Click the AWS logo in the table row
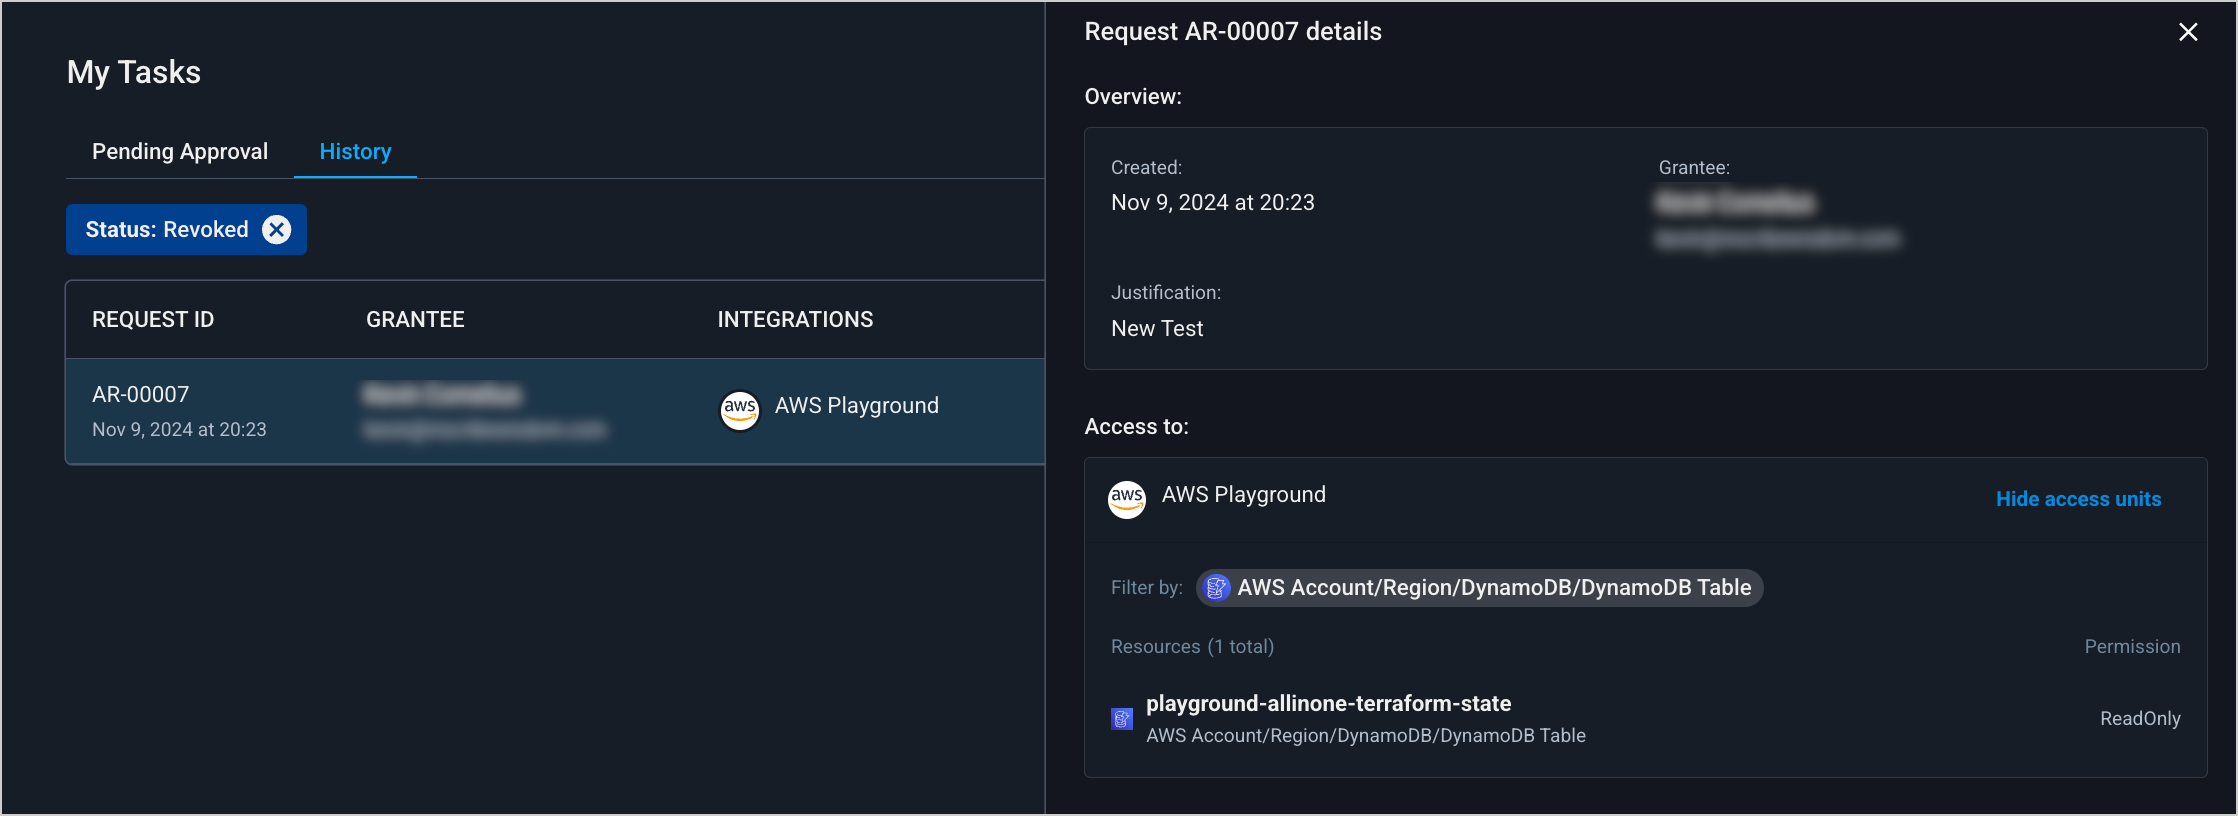The image size is (2238, 816). [740, 409]
